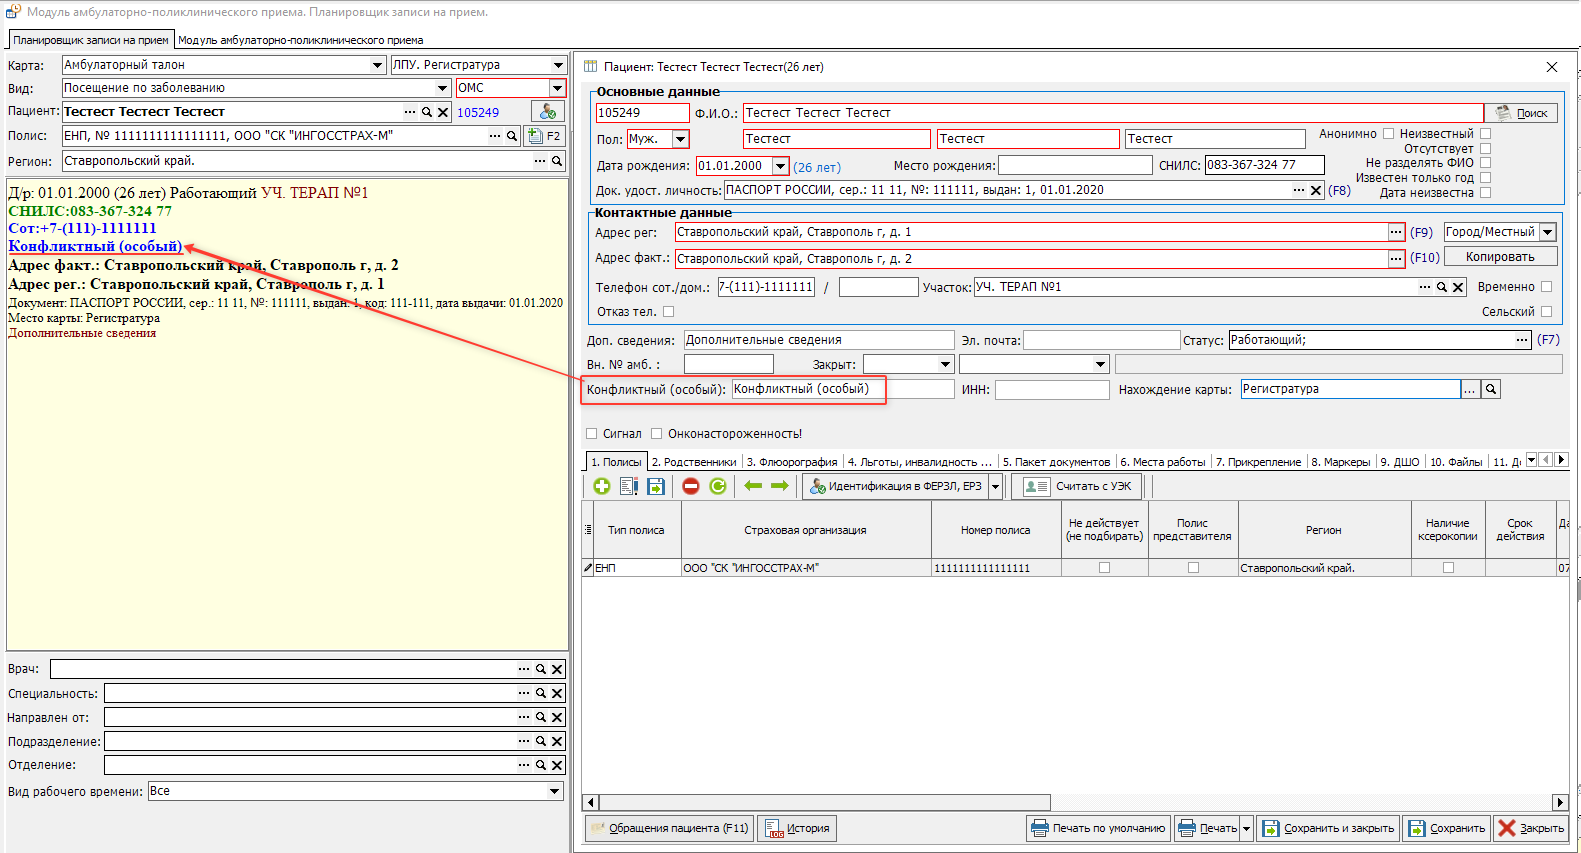Viewport: 1581px width, 853px height.
Task: Clear the identity document field
Action: [1316, 190]
